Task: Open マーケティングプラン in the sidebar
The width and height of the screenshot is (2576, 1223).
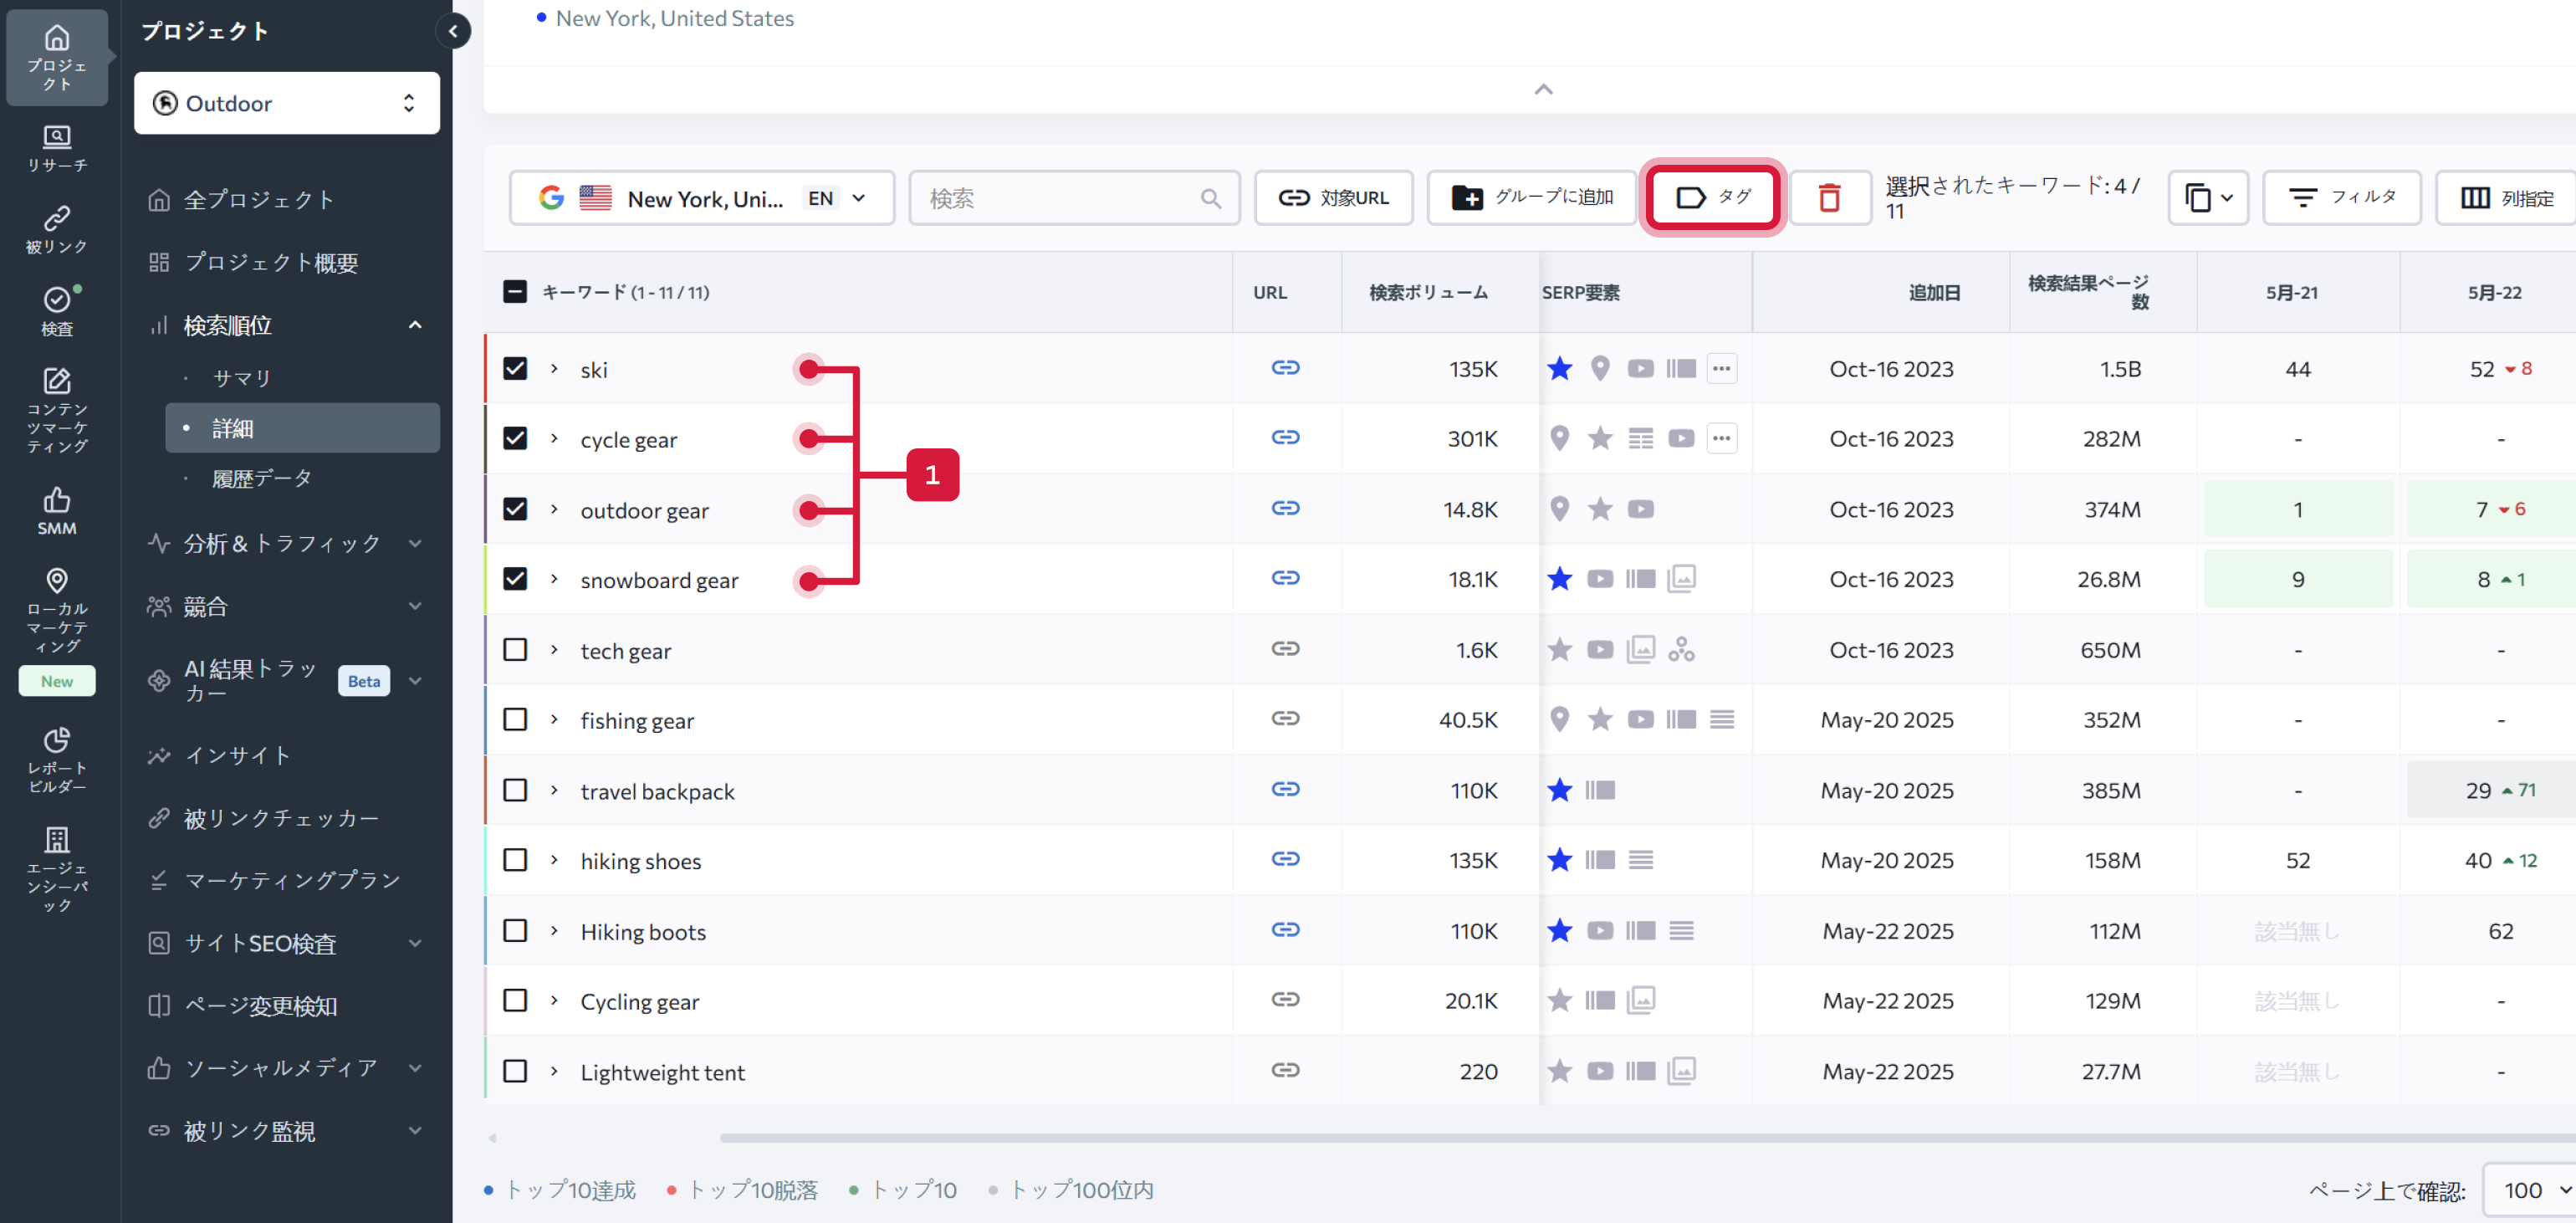Action: (x=292, y=880)
